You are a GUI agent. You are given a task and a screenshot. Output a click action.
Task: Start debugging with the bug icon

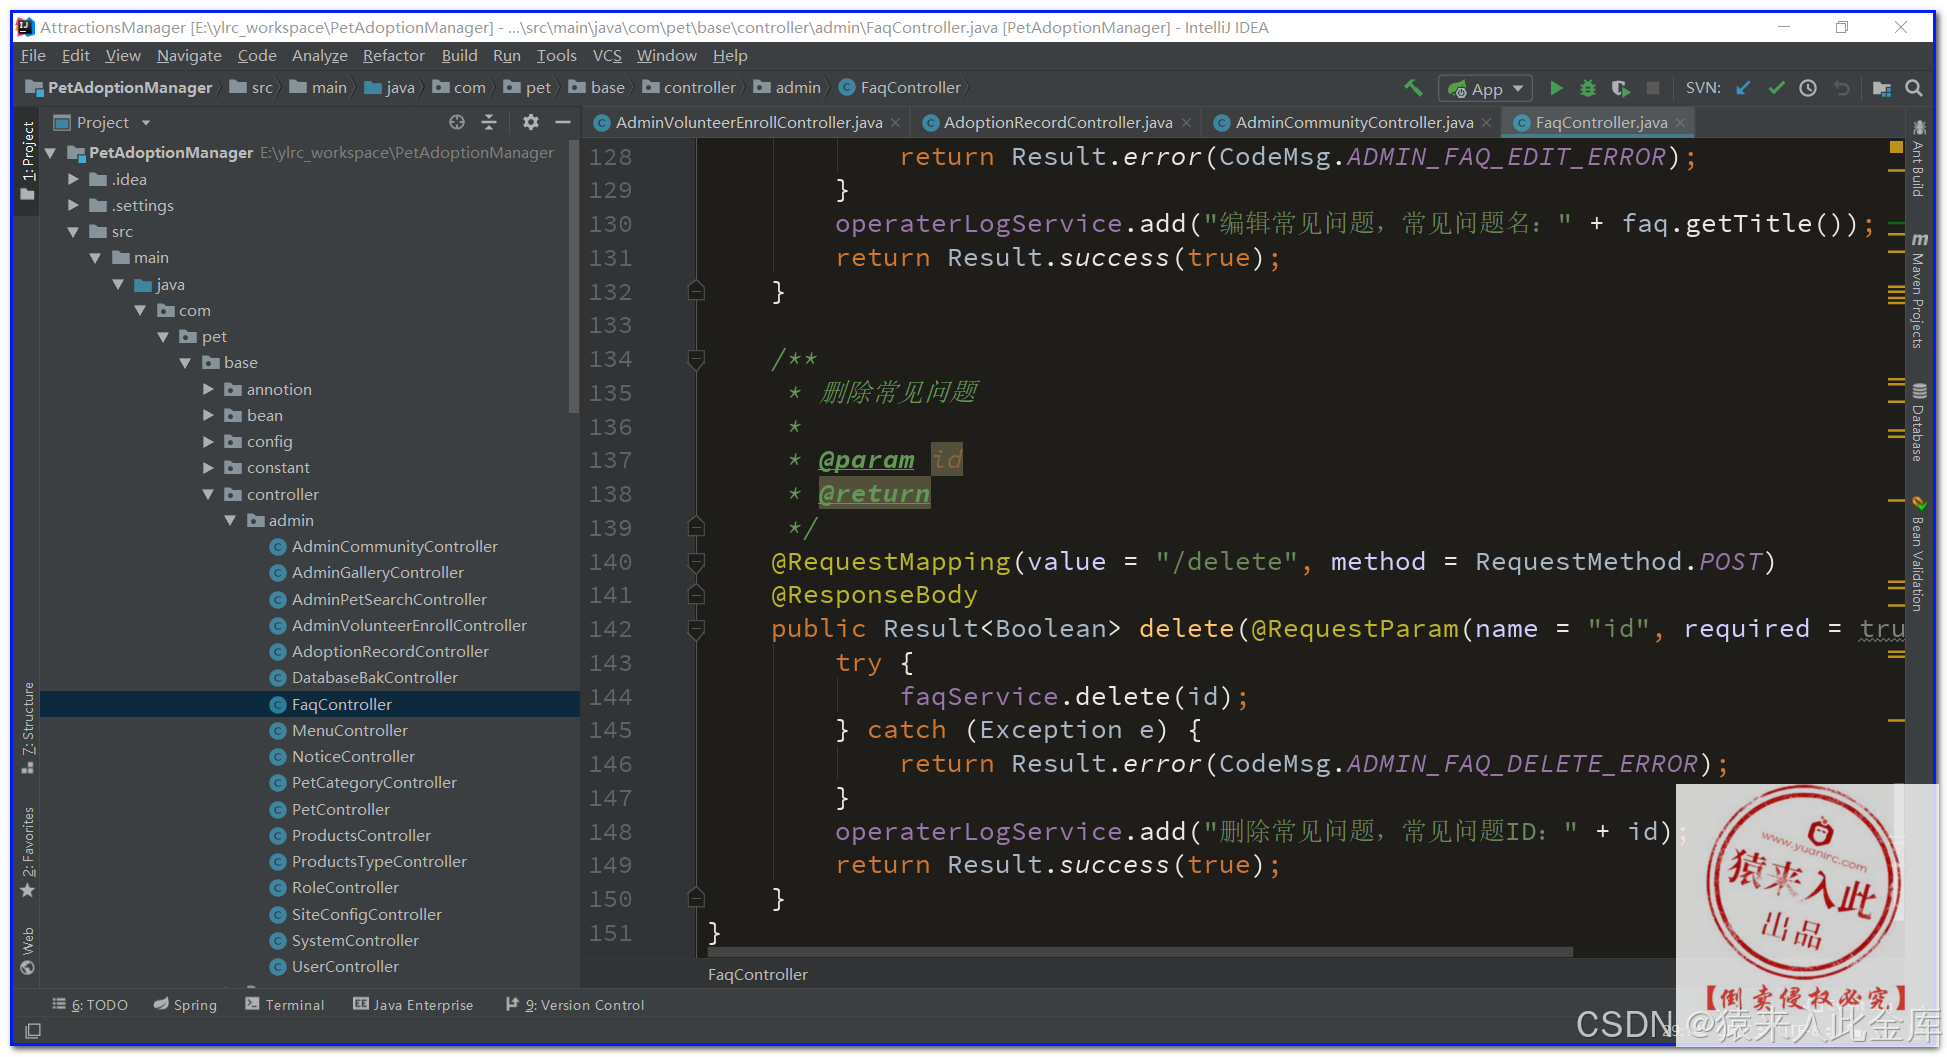pos(1588,88)
